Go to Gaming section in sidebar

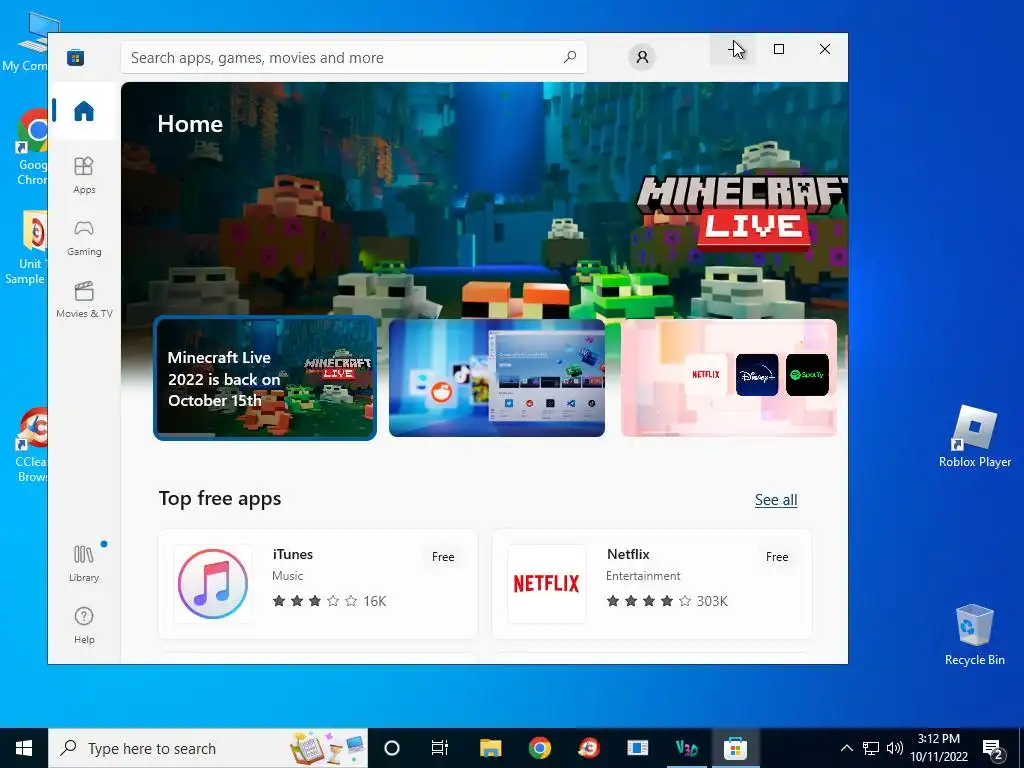point(84,237)
